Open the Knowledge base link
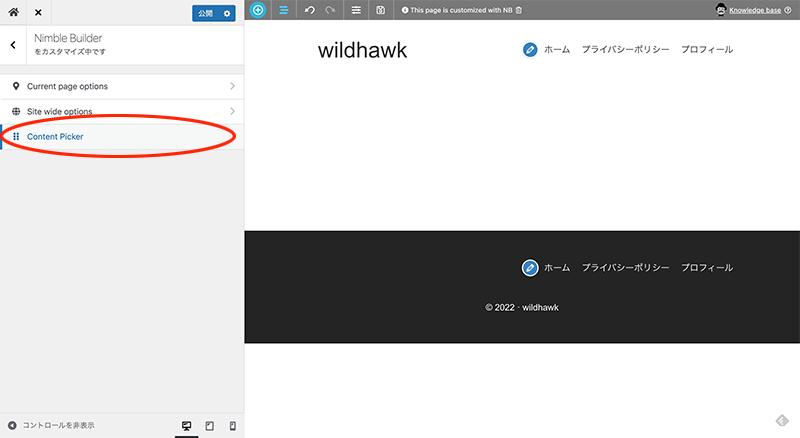The height and width of the screenshot is (438, 800). 756,10
